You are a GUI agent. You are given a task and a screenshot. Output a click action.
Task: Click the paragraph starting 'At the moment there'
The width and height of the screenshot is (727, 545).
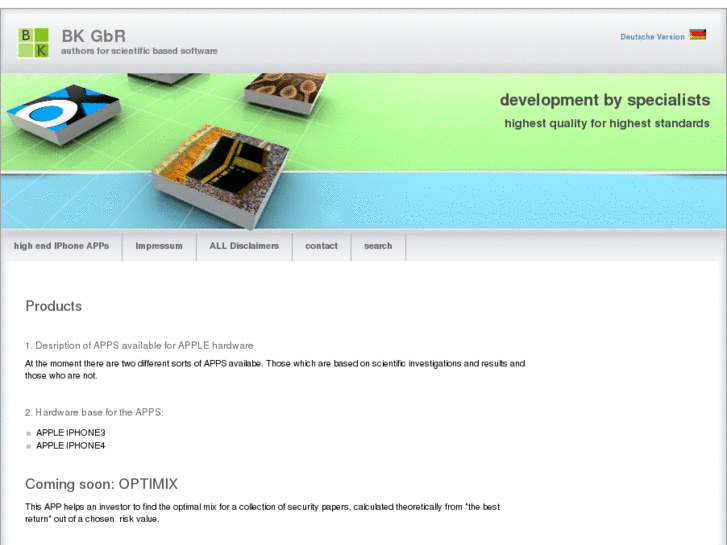coord(275,370)
